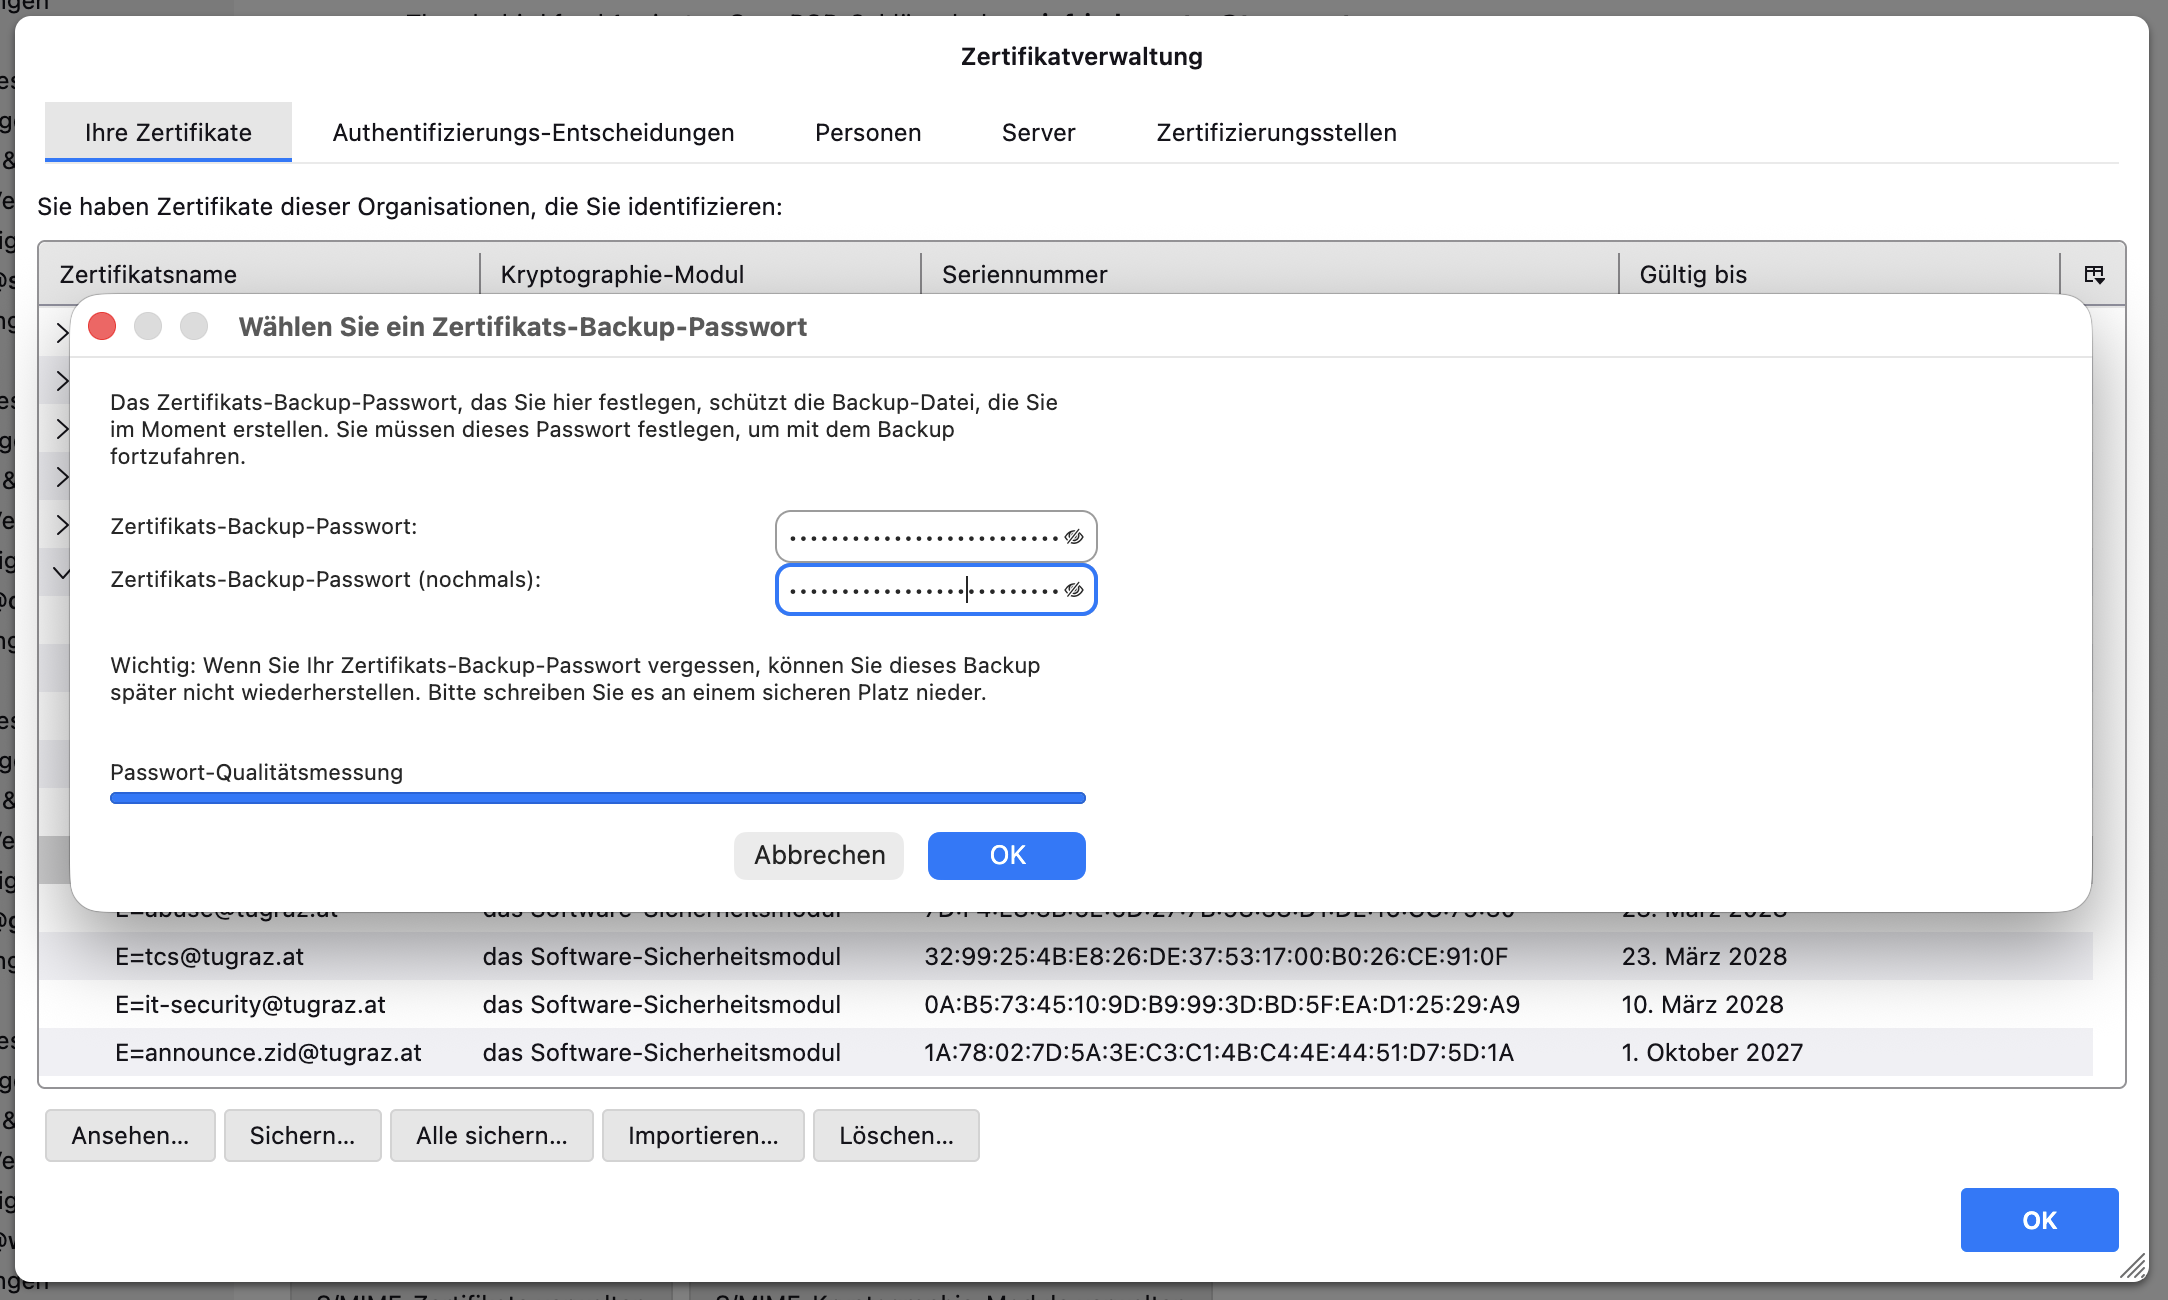Switch to the Personen tab
The height and width of the screenshot is (1300, 2168).
click(867, 133)
